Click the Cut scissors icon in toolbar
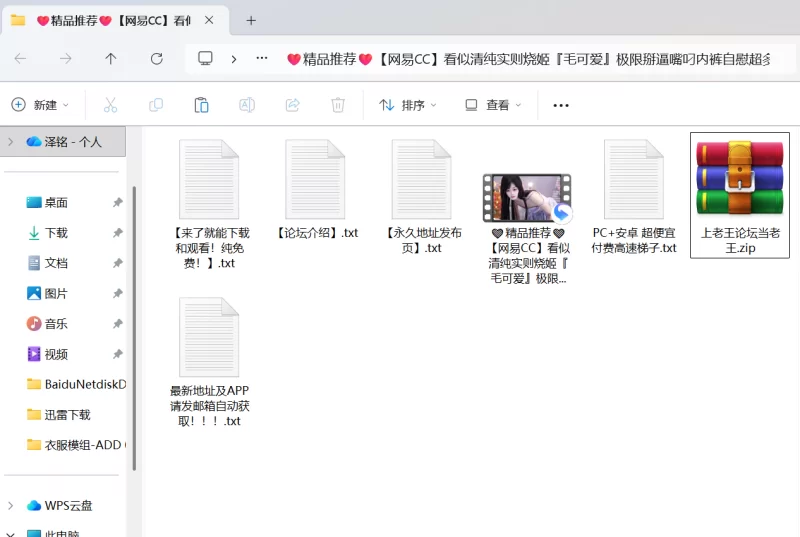This screenshot has width=800, height=537. 110,105
